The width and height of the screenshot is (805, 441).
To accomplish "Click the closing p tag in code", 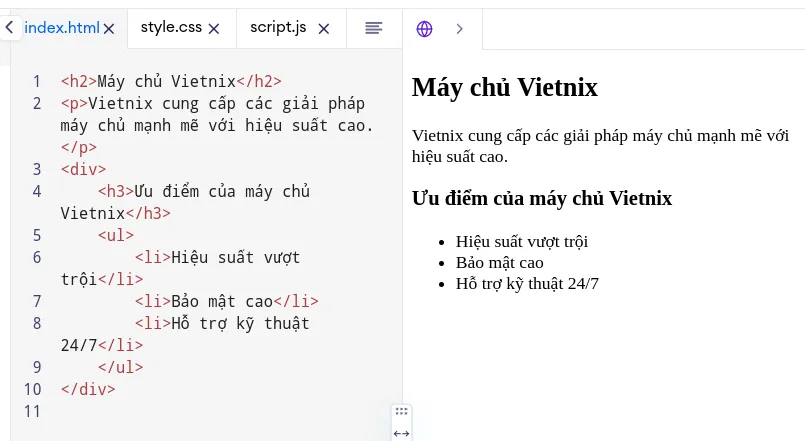I will click(79, 148).
